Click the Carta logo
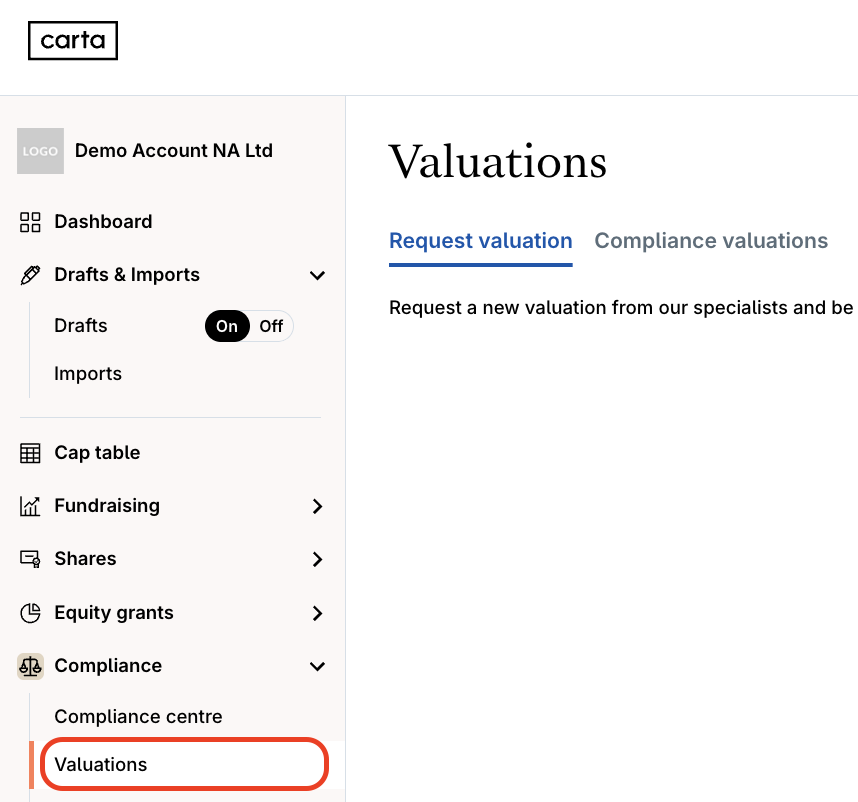858x802 pixels. (73, 41)
